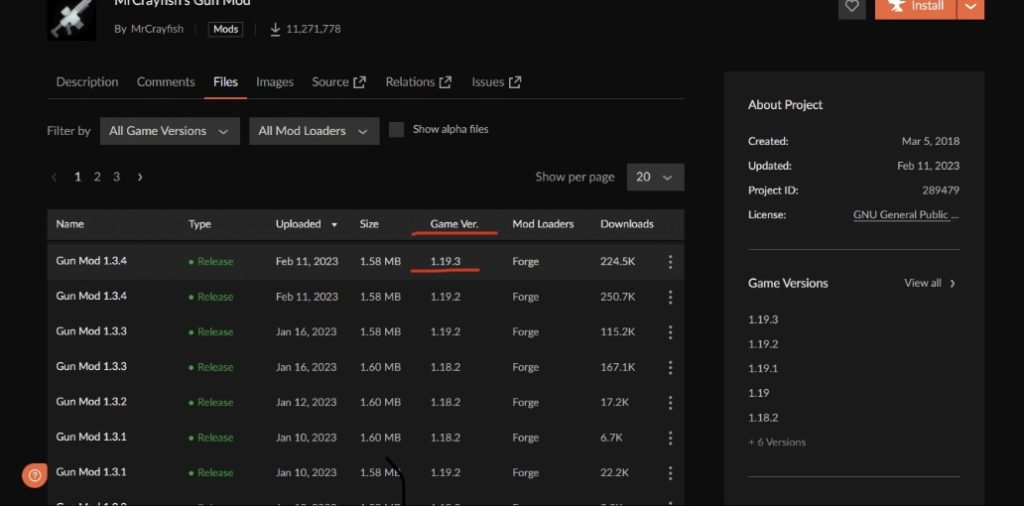
Task: Switch to the Comments tab
Action: [165, 82]
